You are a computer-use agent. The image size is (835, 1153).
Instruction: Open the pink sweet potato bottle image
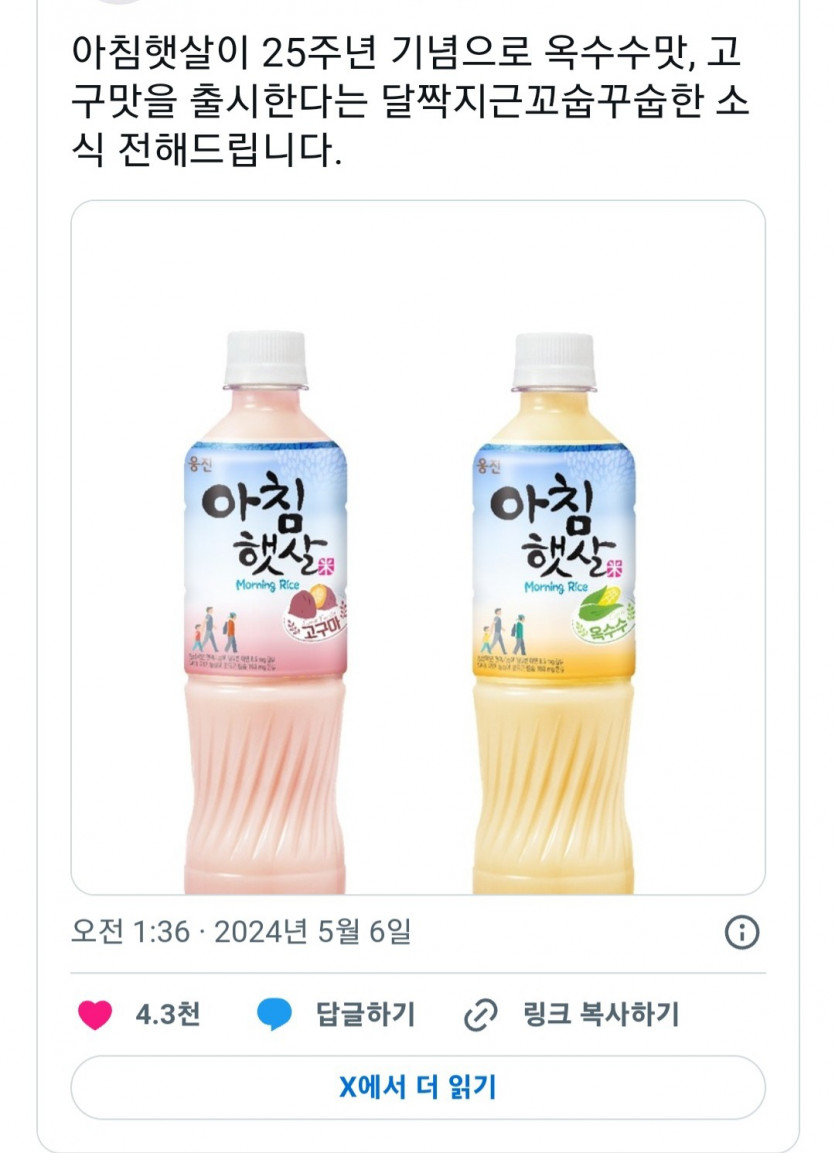[265, 613]
